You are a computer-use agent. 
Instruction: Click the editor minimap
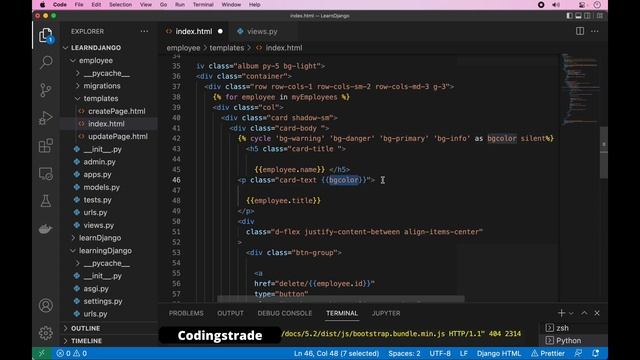(x=579, y=88)
